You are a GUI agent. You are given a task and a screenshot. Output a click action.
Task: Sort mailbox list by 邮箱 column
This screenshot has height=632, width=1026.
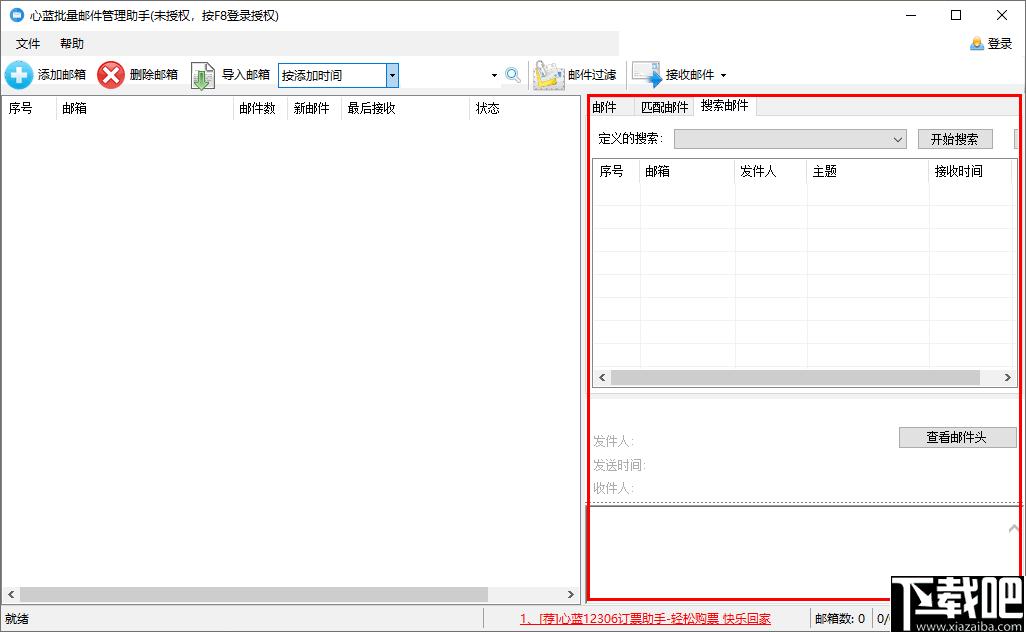(x=145, y=108)
